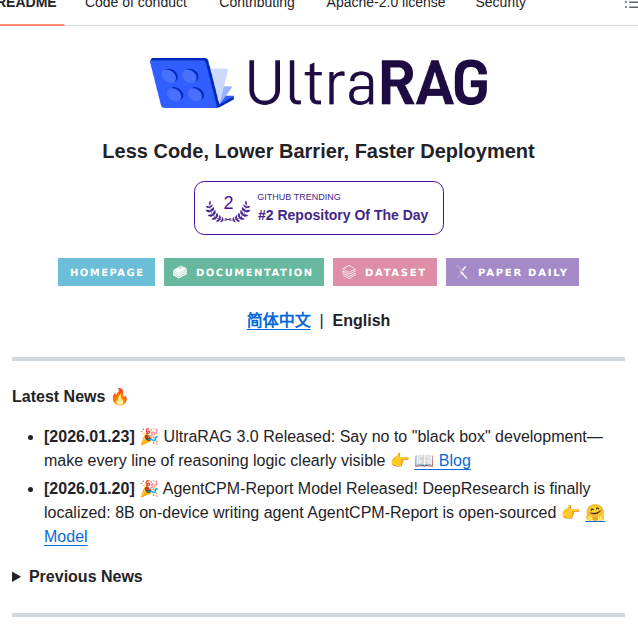This screenshot has width=638, height=638.
Task: Open the AgentCPM-Report Model link
Action: (66, 536)
